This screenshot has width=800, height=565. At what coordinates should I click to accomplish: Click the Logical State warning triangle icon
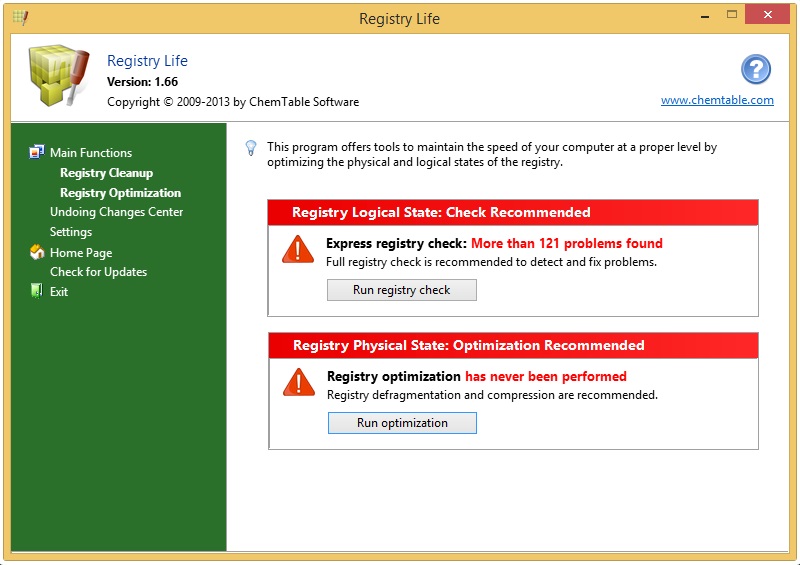click(298, 249)
